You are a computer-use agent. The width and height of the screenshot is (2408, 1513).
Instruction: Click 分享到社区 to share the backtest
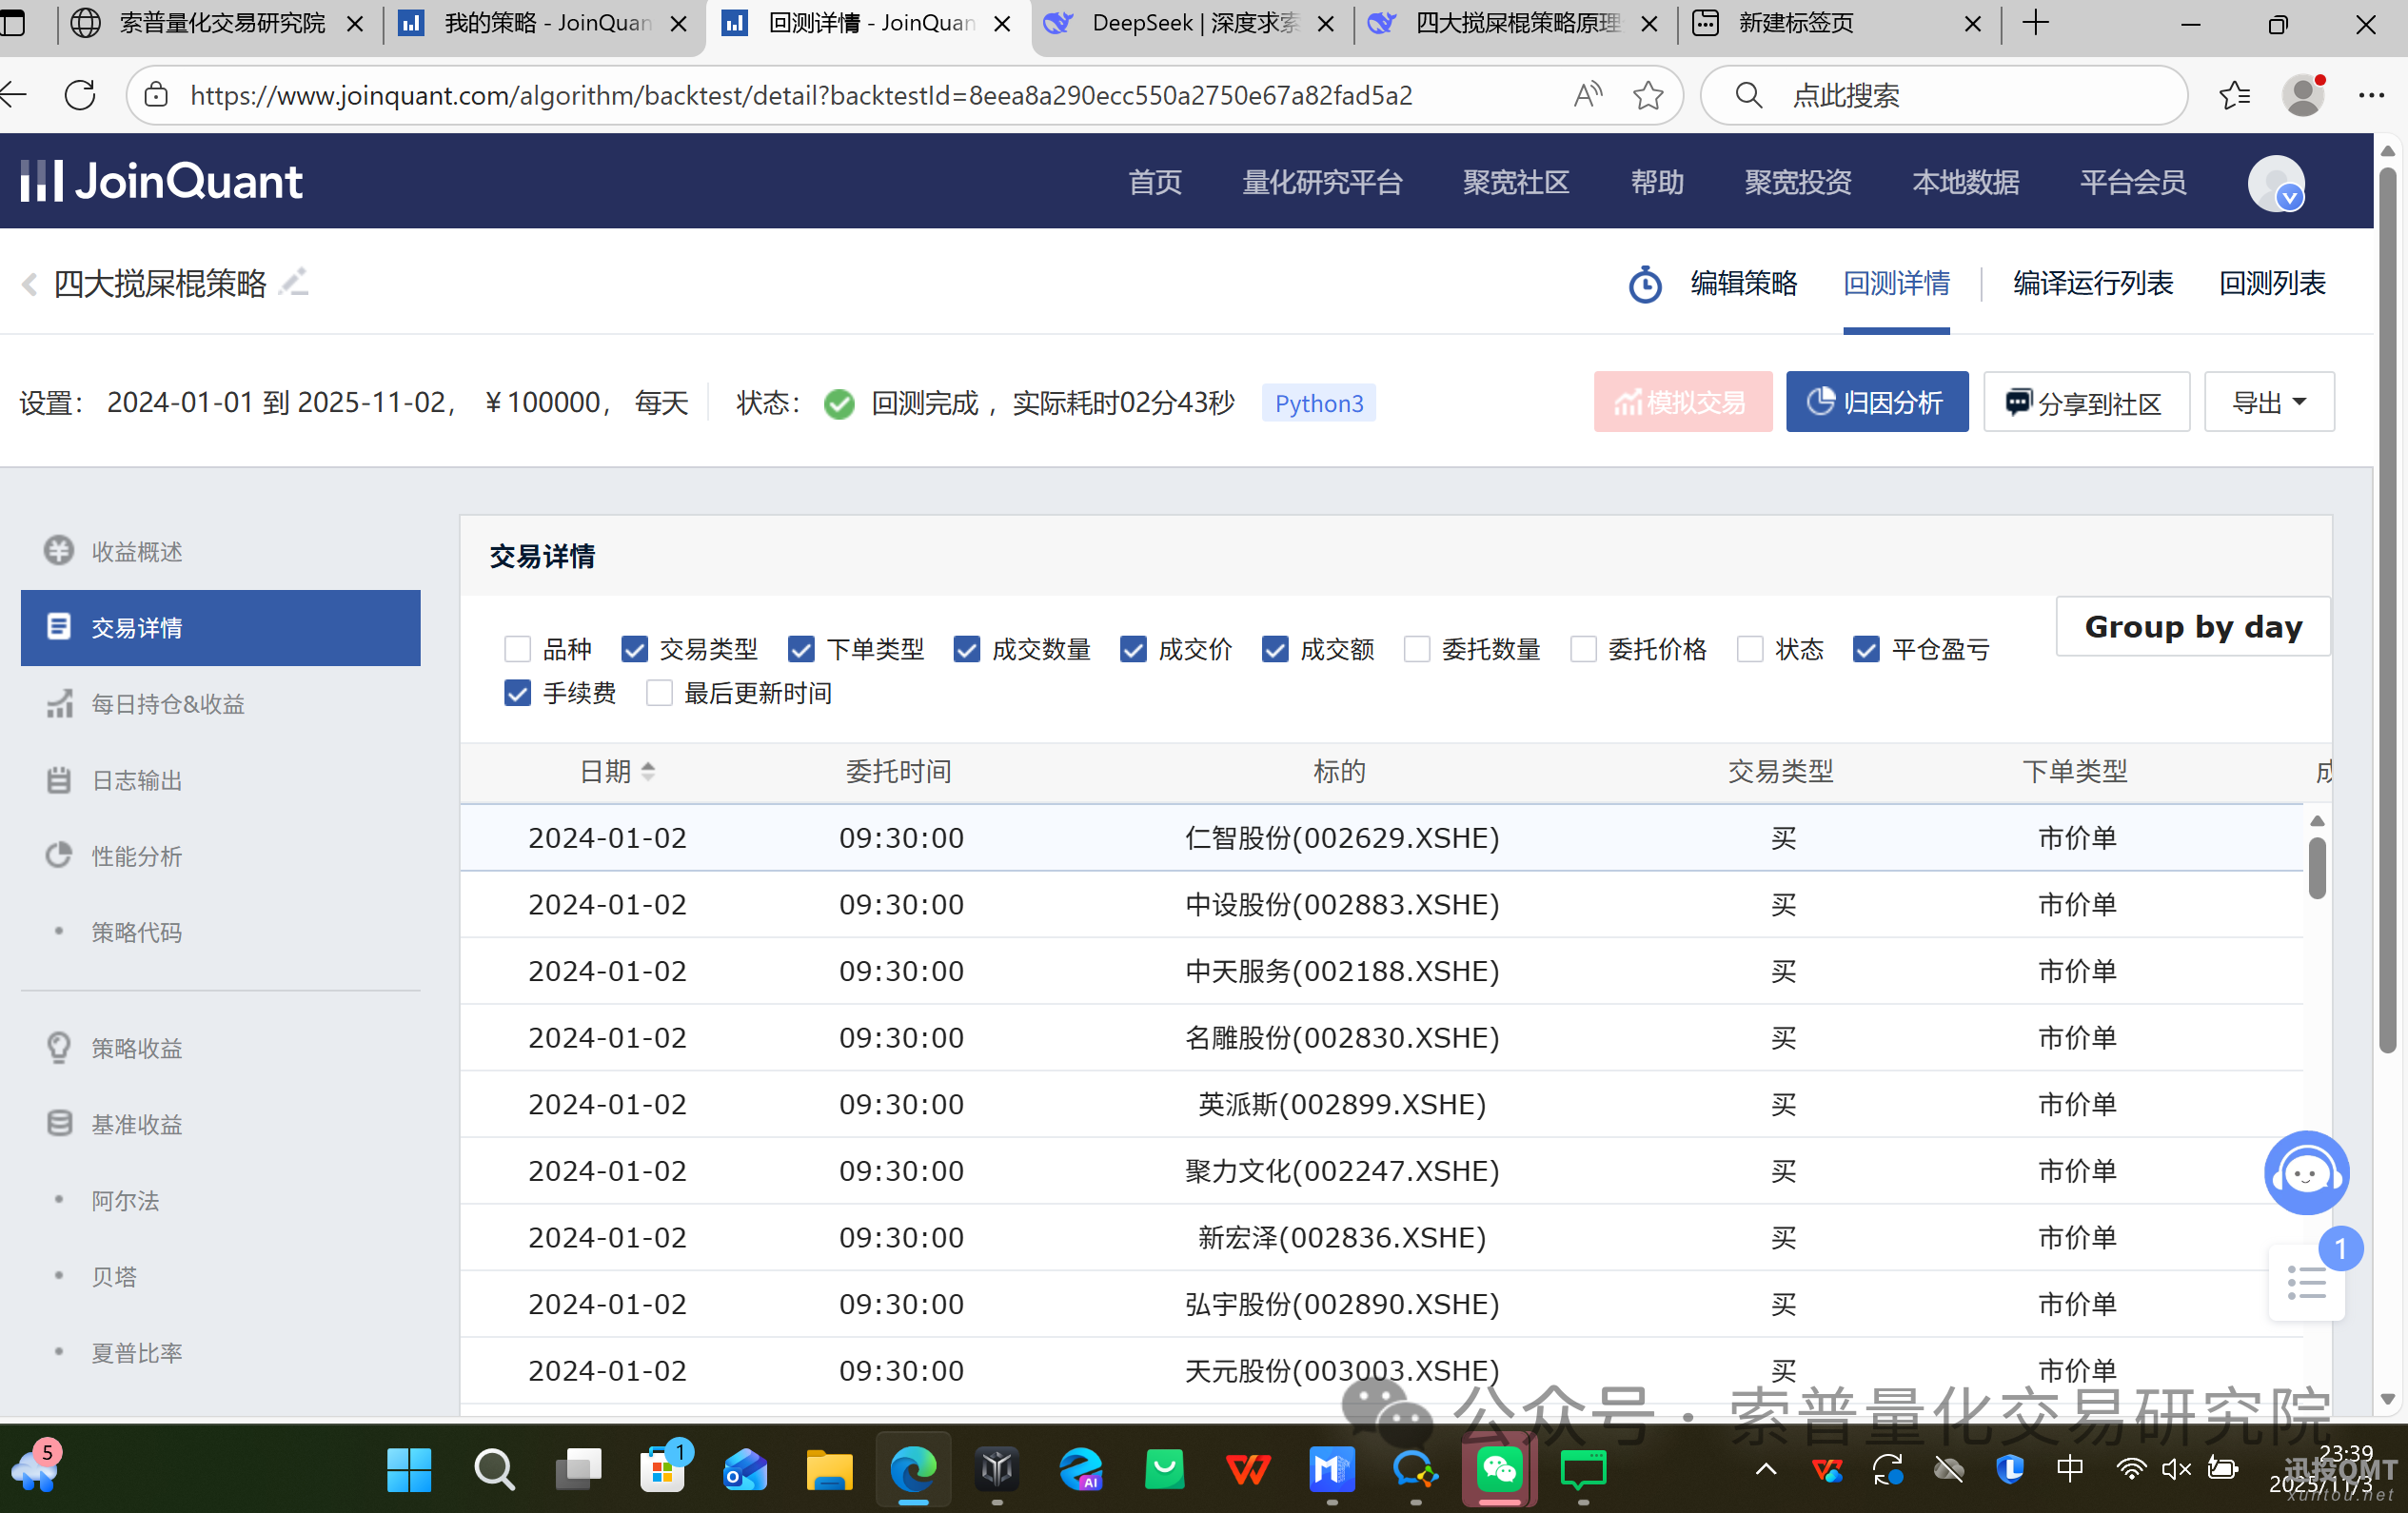pos(2085,402)
